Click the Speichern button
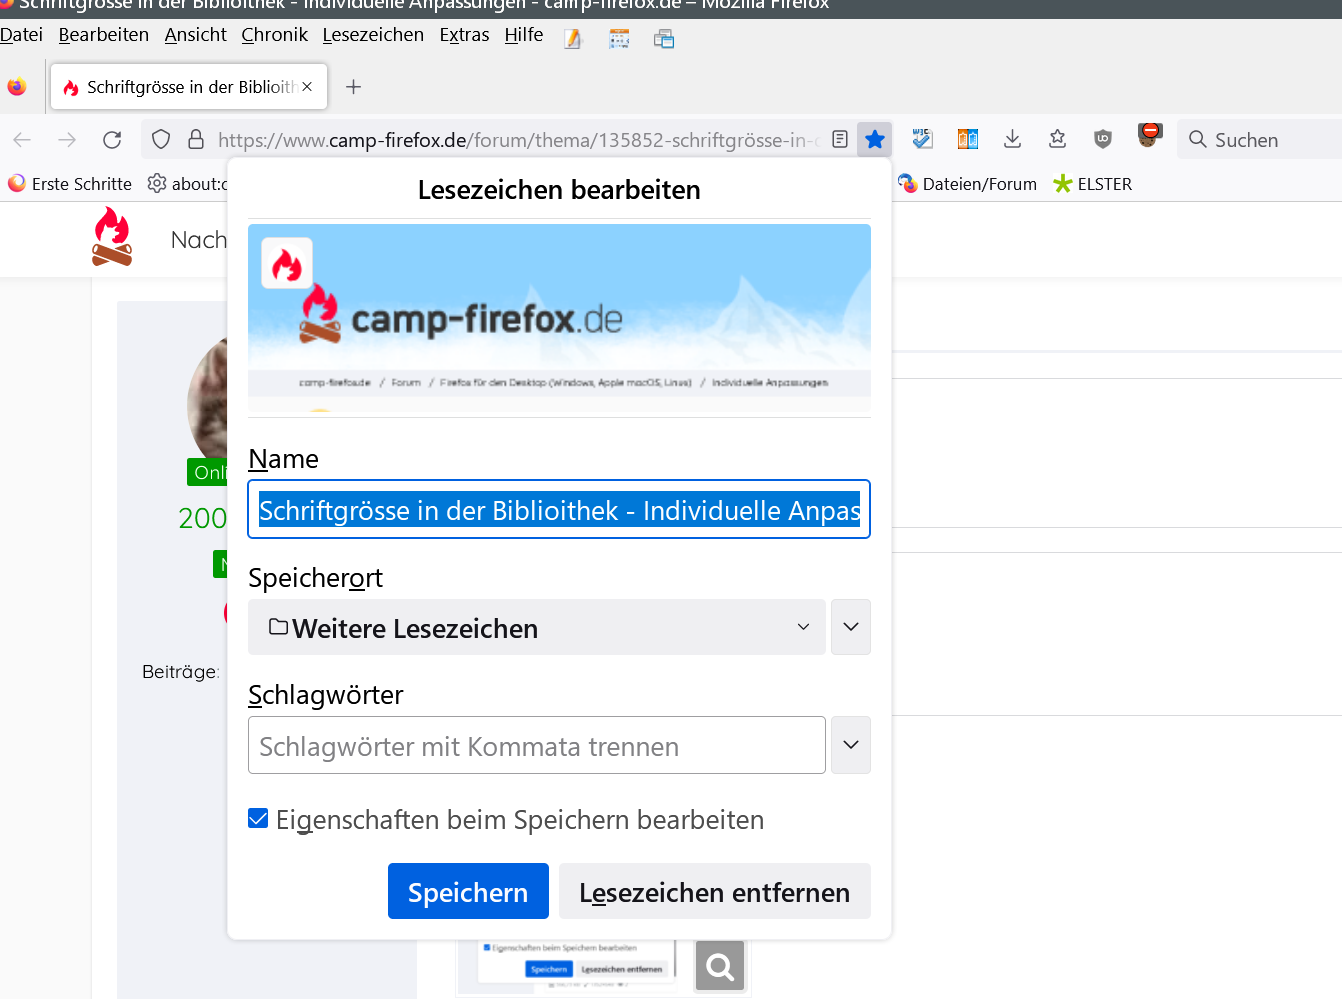Image resolution: width=1342 pixels, height=999 pixels. [x=468, y=891]
